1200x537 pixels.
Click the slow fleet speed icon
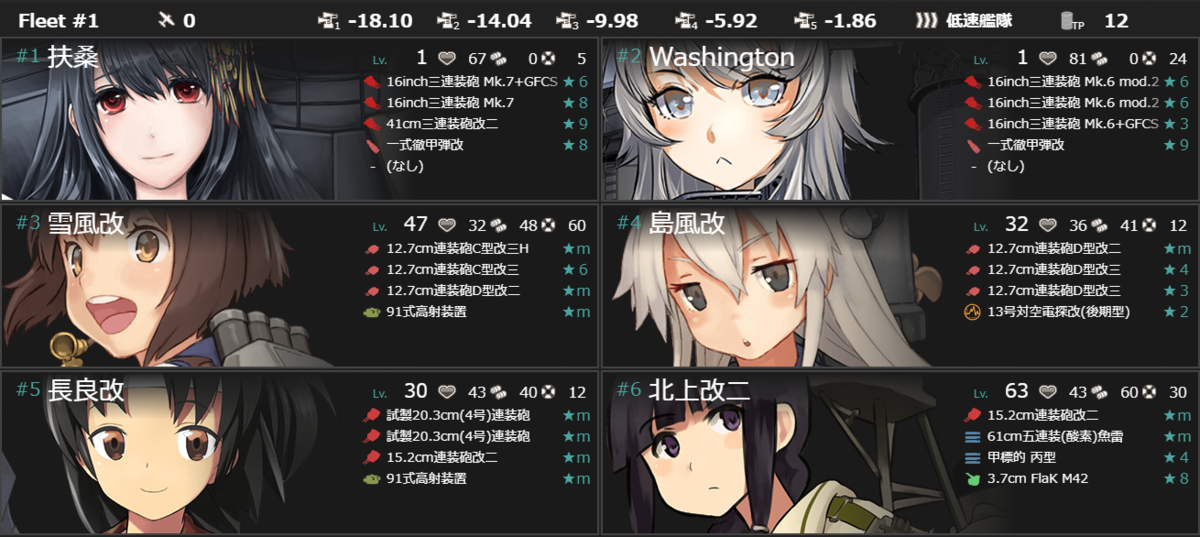coord(927,20)
